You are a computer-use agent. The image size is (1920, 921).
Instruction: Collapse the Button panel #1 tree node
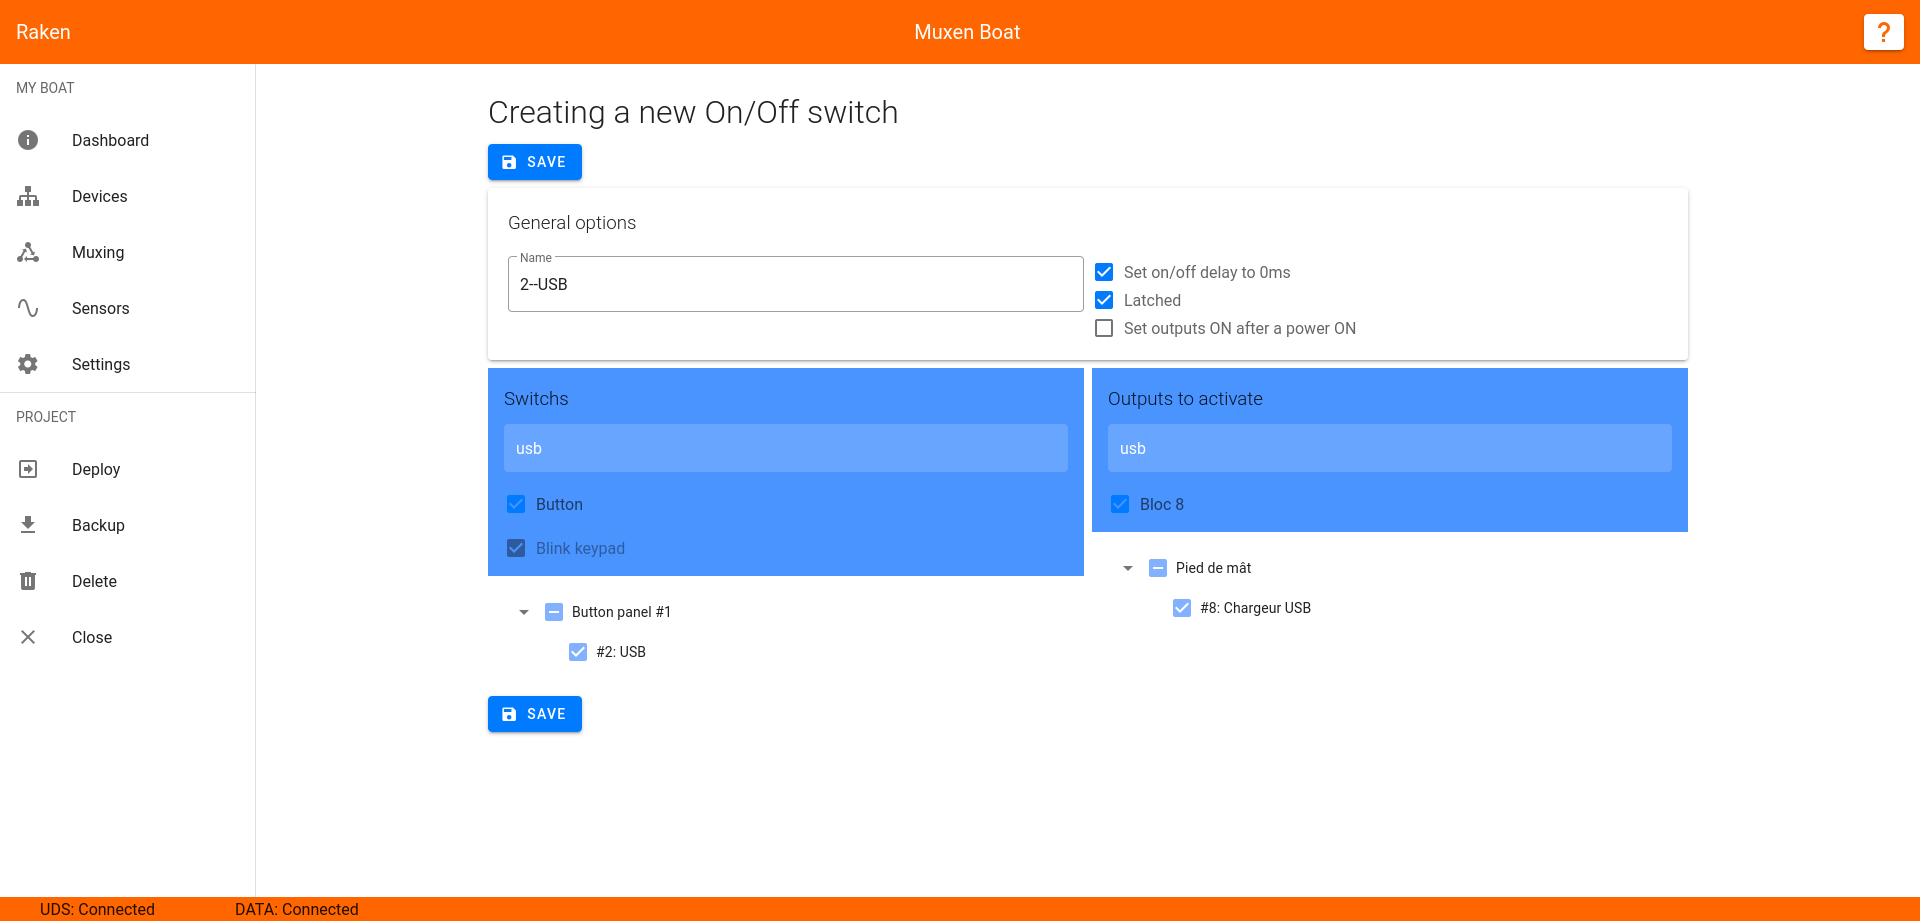point(524,612)
